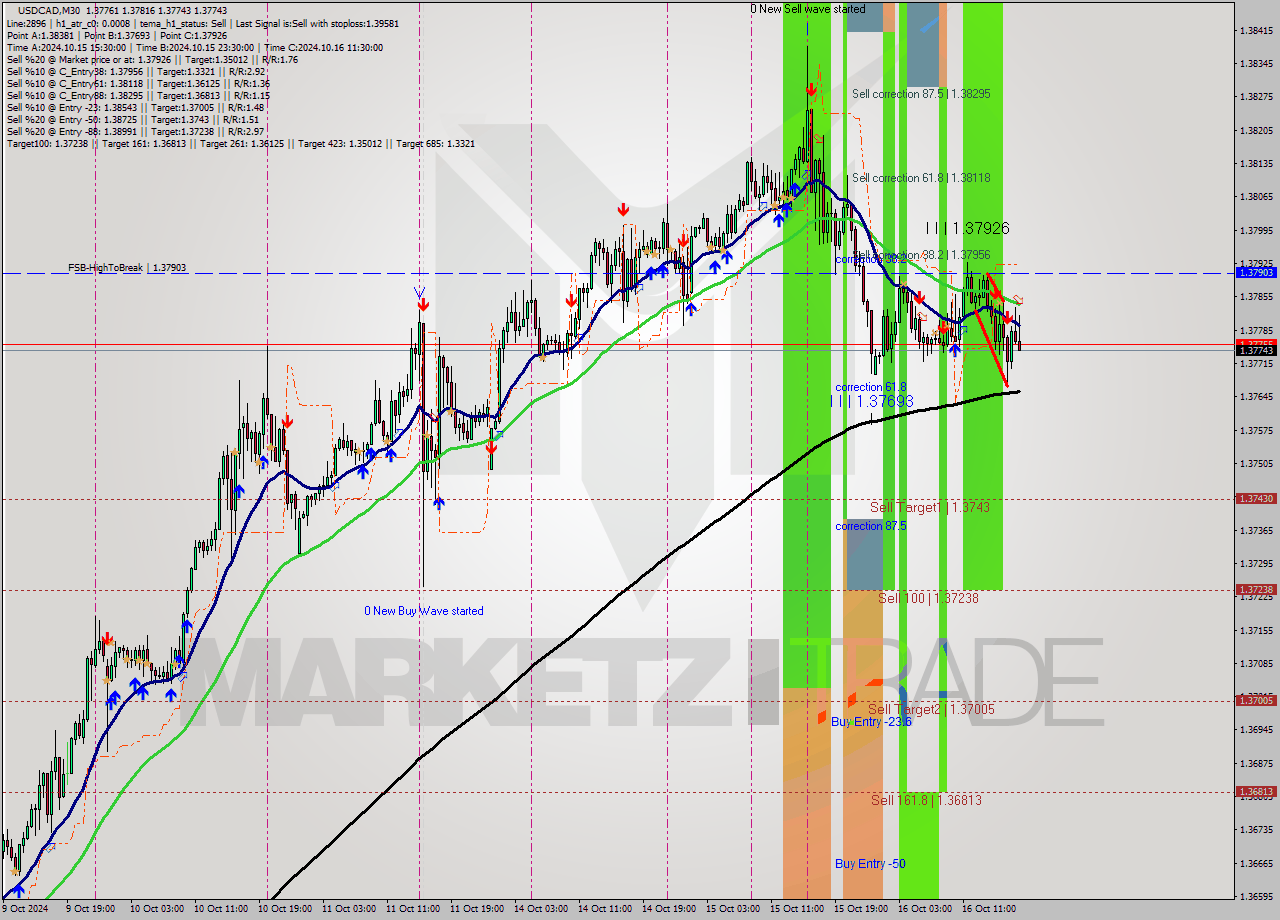Click the 1.38205 price axis value

pyautogui.click(x=1256, y=130)
